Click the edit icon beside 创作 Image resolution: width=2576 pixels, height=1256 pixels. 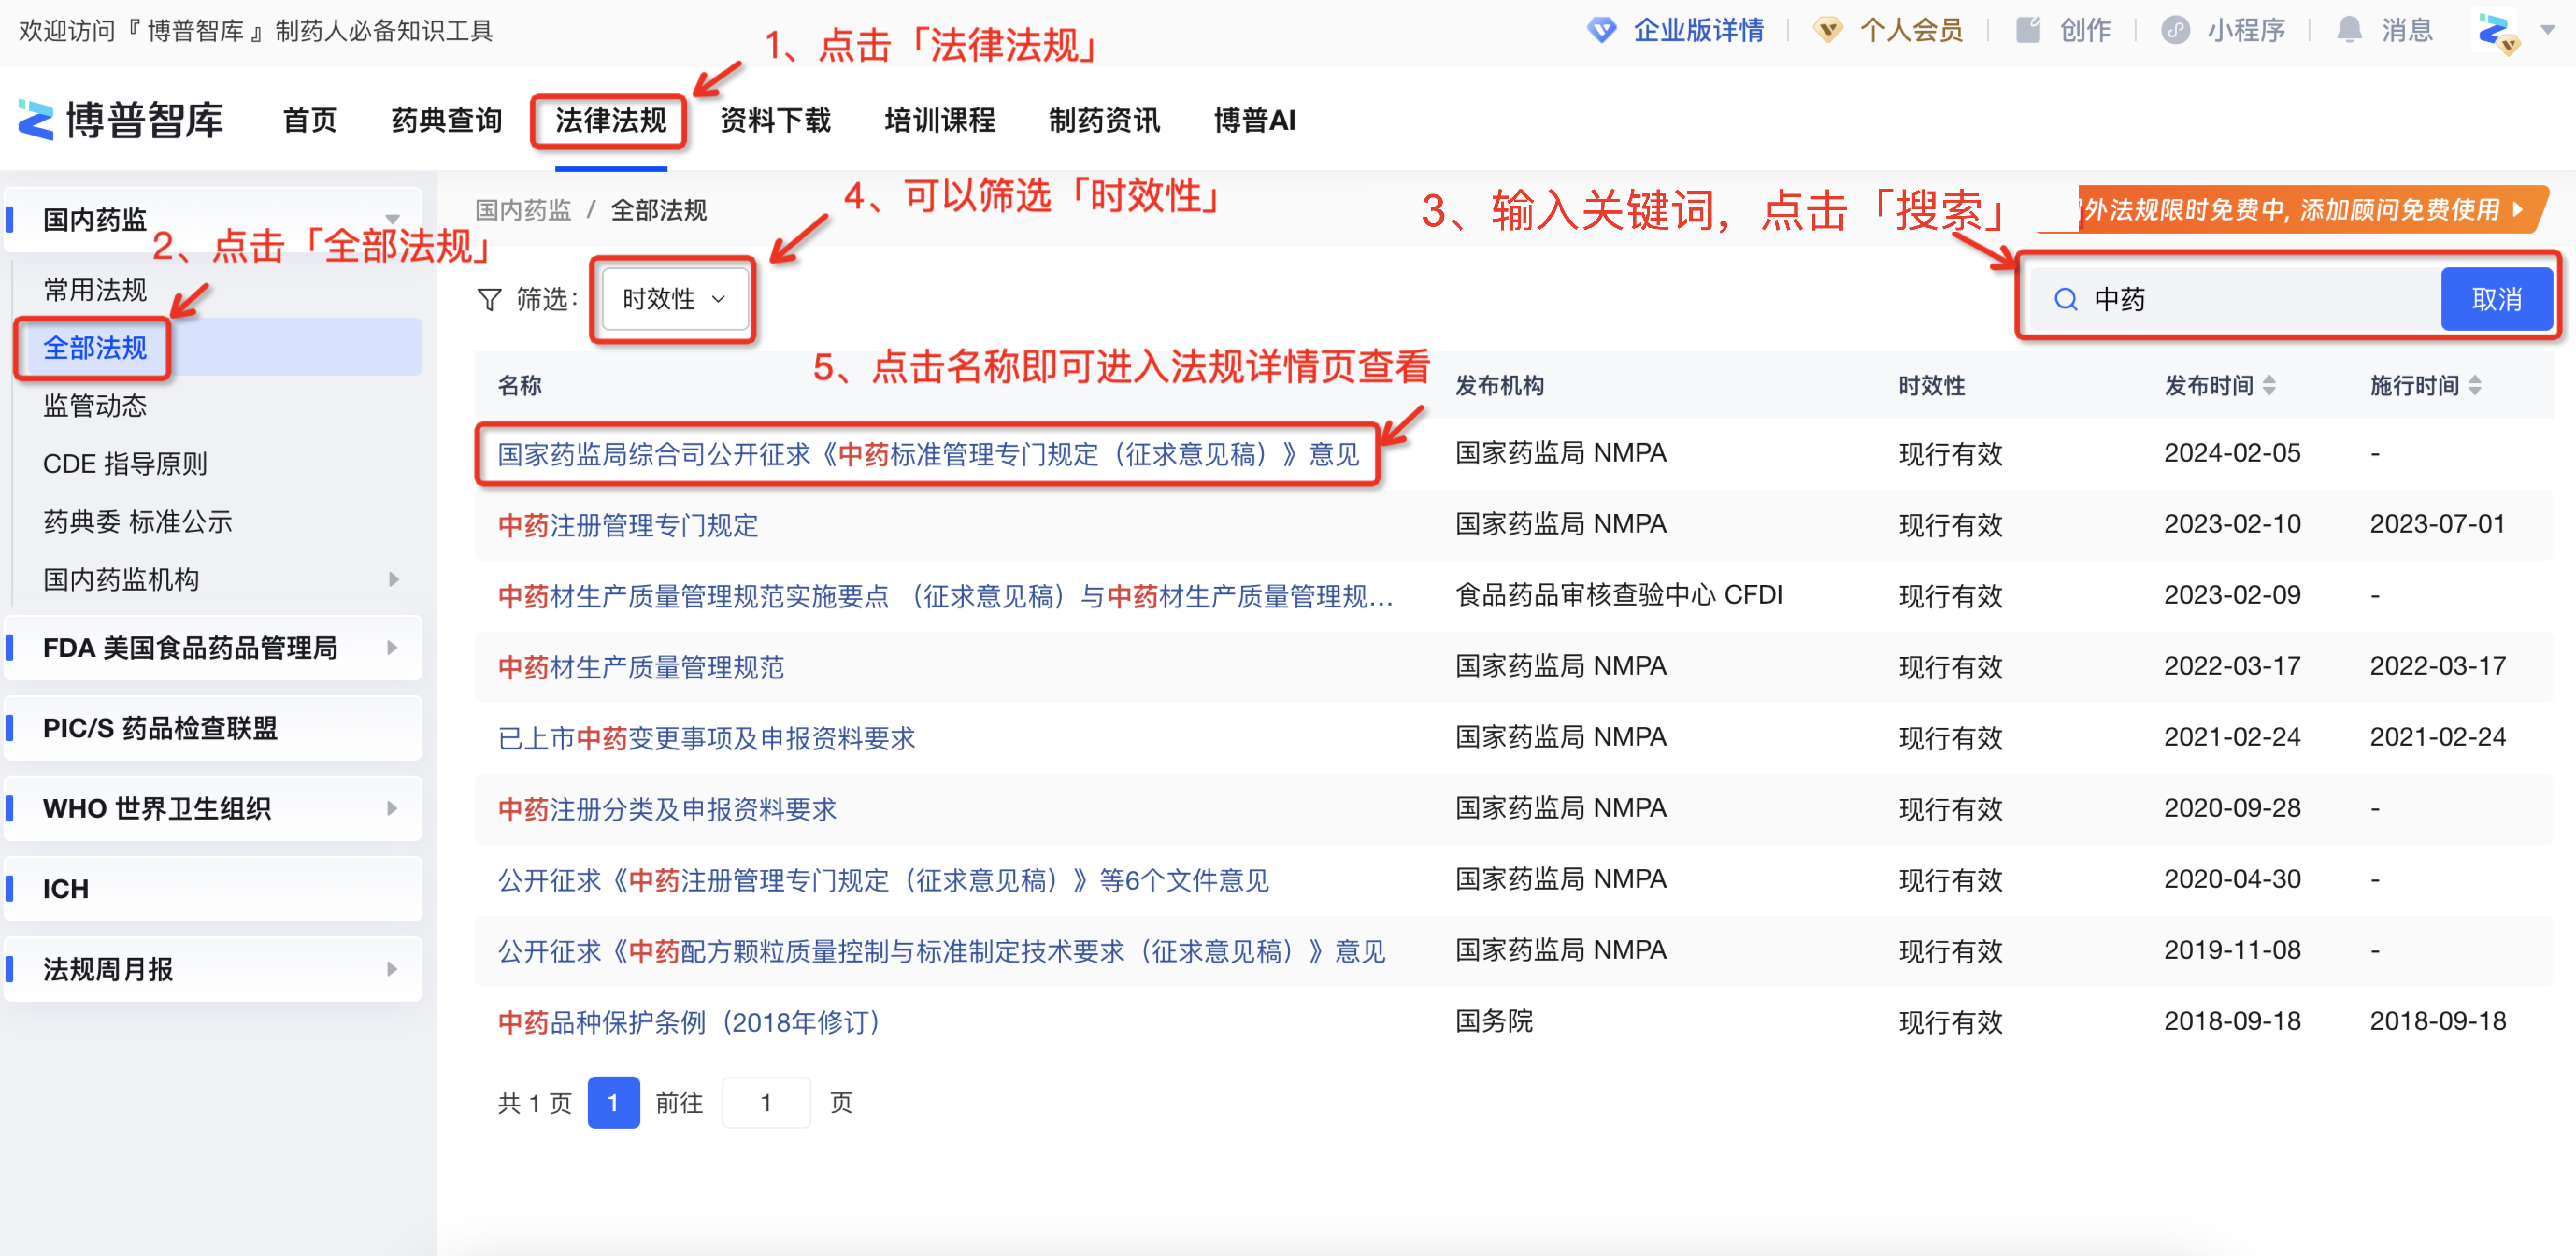2027,30
